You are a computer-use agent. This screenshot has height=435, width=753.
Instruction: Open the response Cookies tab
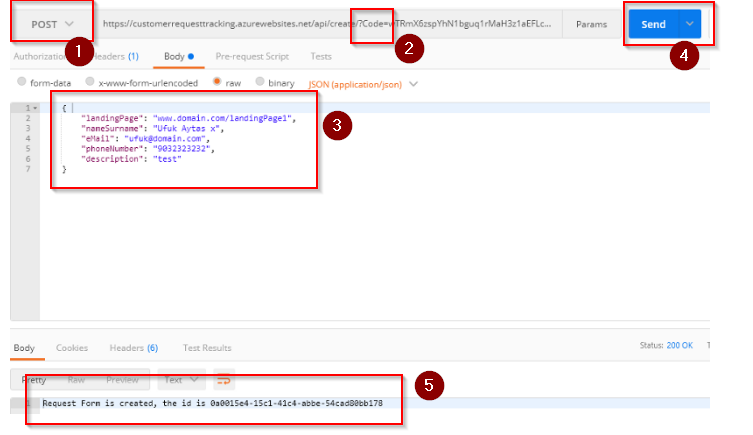tap(72, 348)
